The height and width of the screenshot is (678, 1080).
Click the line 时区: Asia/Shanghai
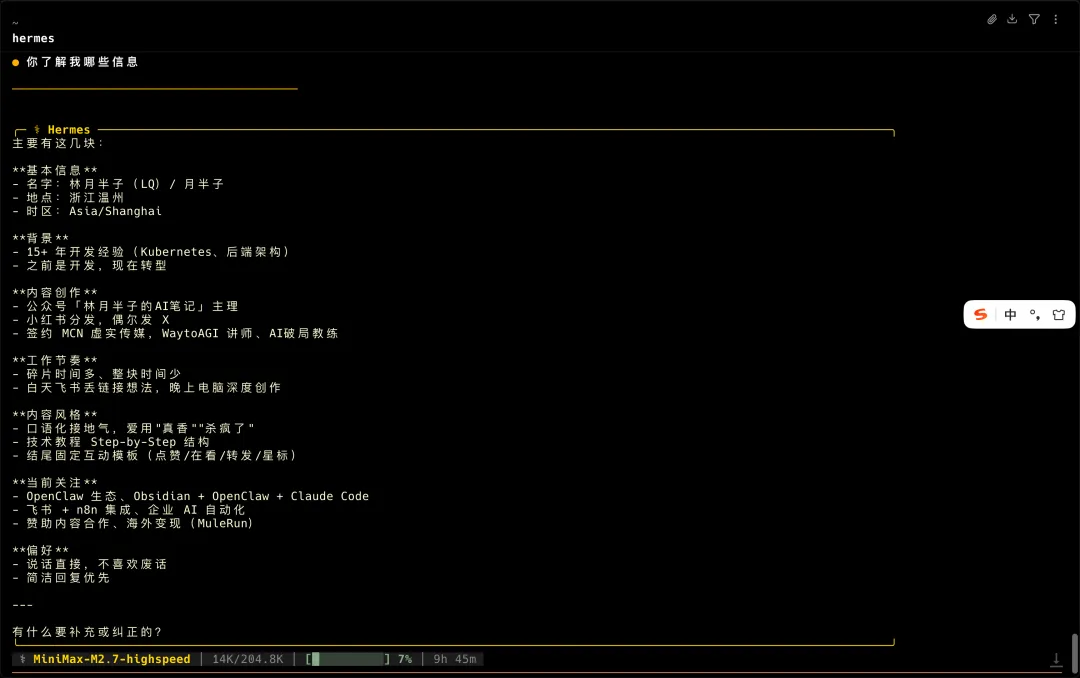[x=87, y=212]
